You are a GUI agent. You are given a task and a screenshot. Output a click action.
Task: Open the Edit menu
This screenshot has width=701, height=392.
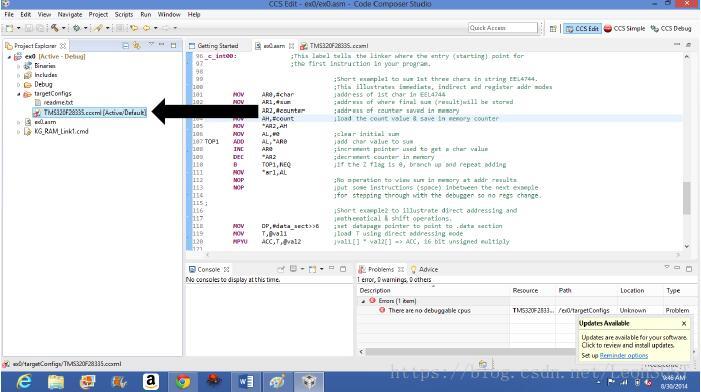[25, 14]
